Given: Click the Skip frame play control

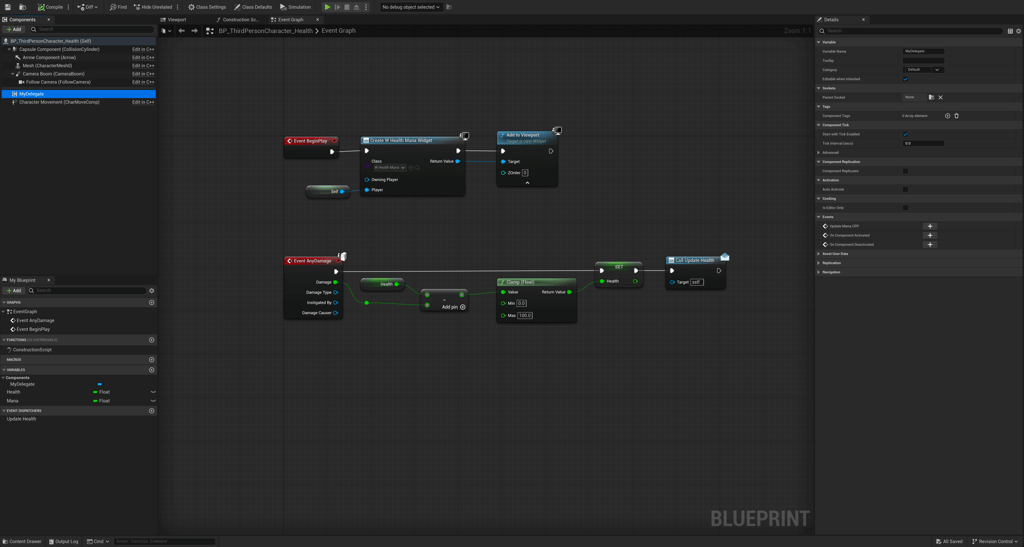Looking at the screenshot, I should coord(338,7).
